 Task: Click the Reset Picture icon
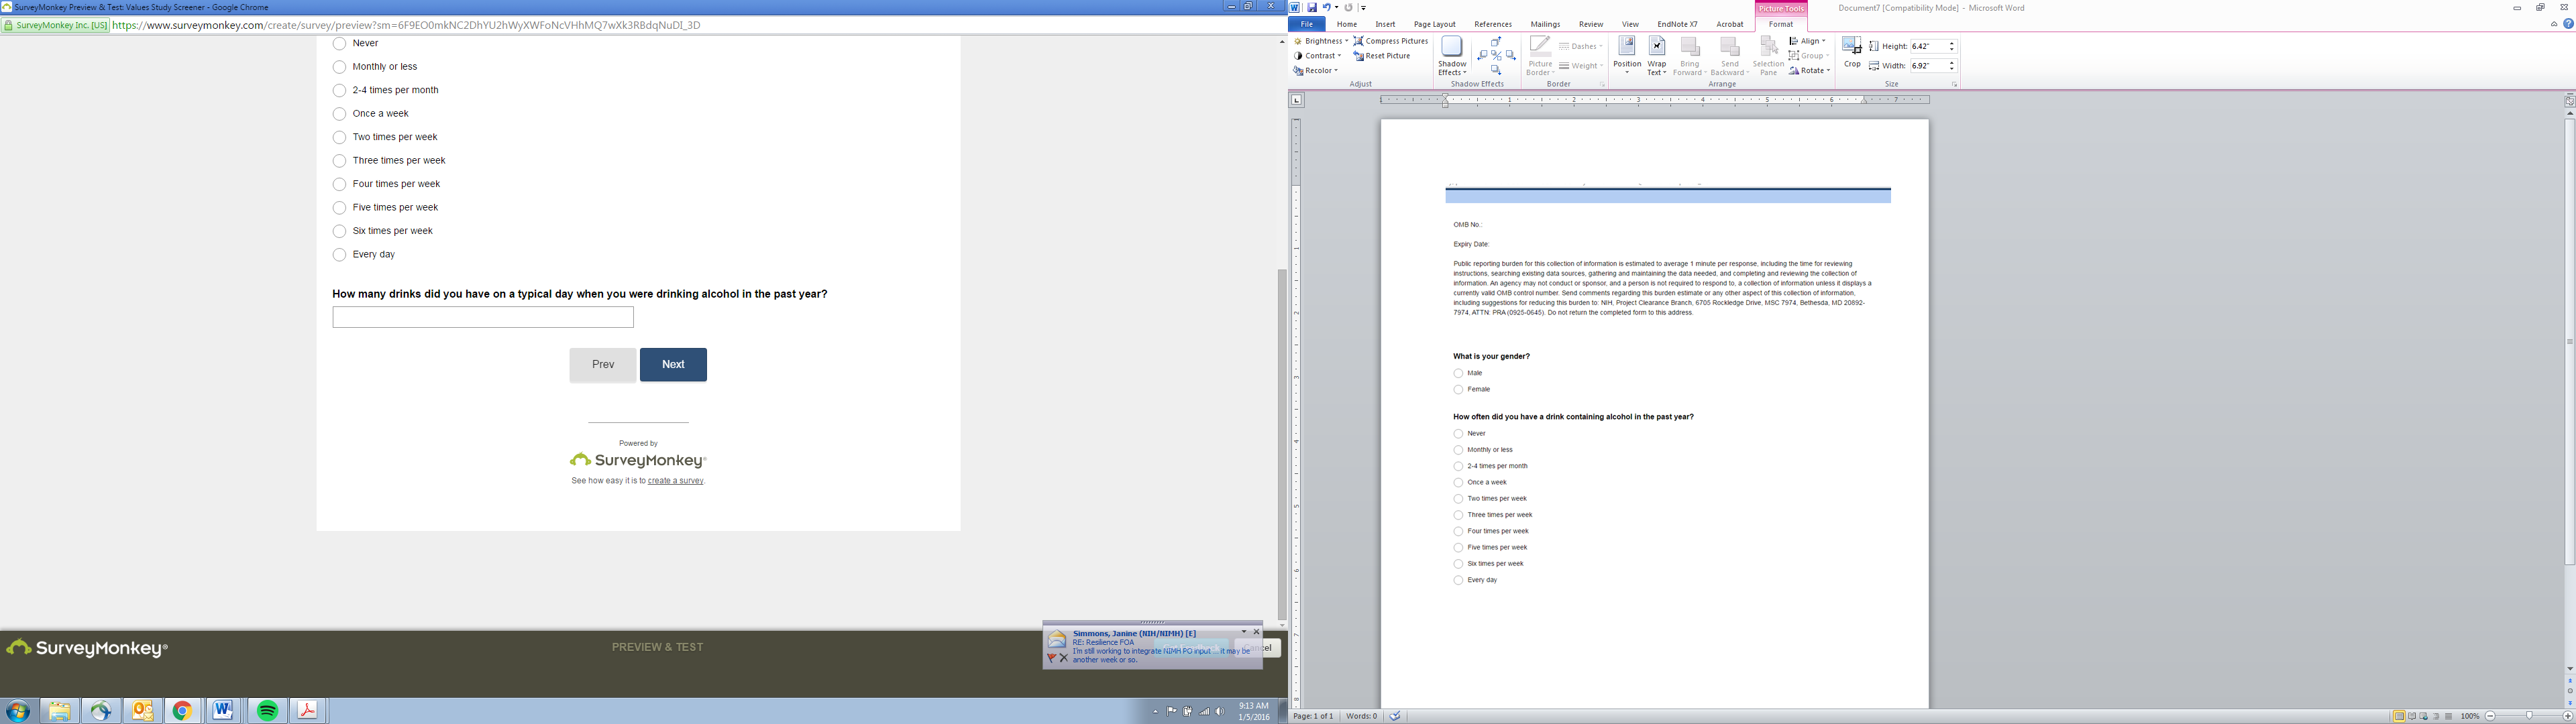pos(1359,56)
